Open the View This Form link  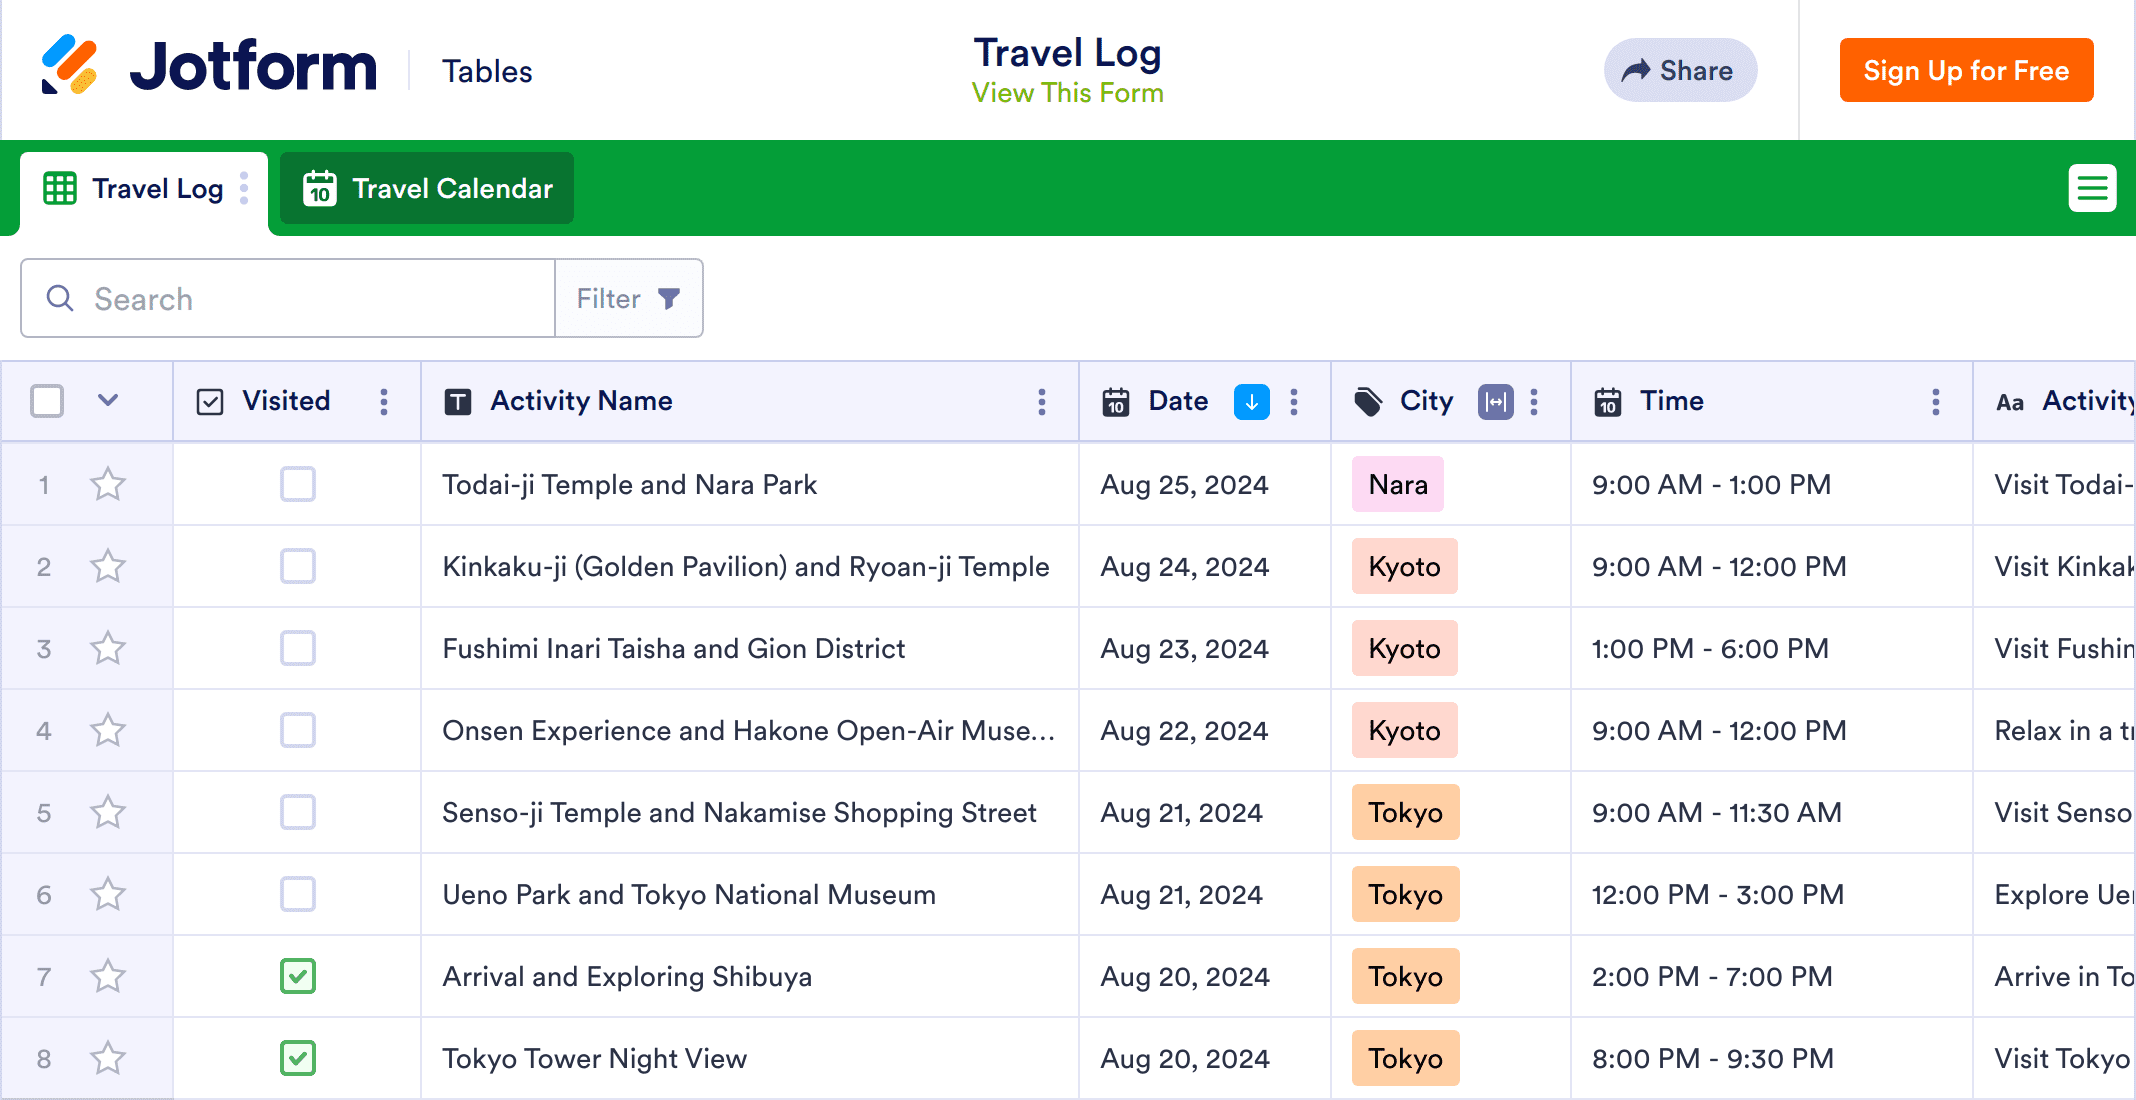point(1067,93)
